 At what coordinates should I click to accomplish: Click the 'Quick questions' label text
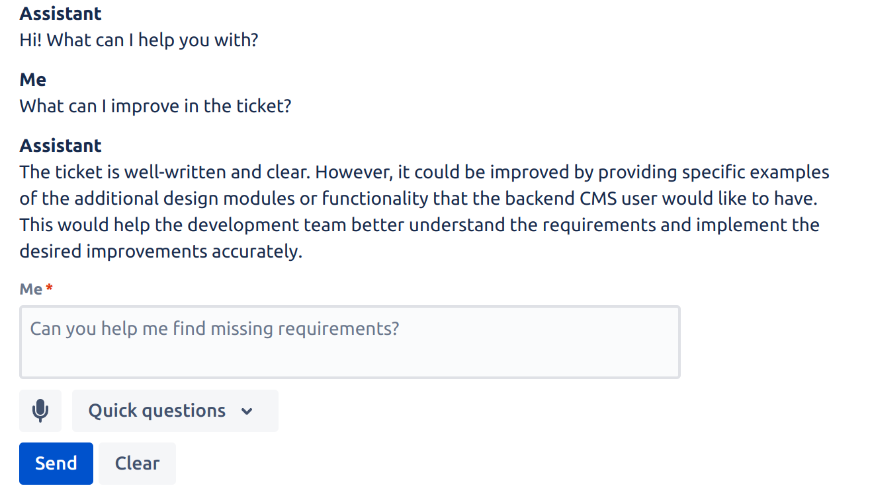tap(157, 411)
